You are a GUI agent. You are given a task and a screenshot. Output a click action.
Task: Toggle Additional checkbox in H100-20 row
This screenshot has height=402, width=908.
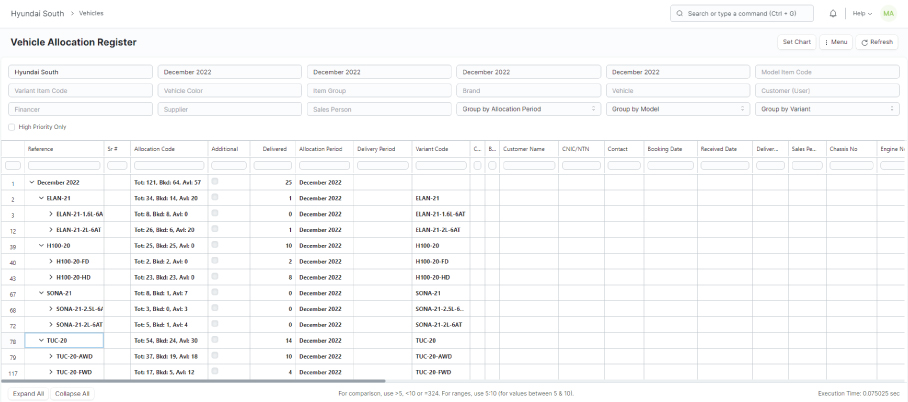pyautogui.click(x=215, y=244)
